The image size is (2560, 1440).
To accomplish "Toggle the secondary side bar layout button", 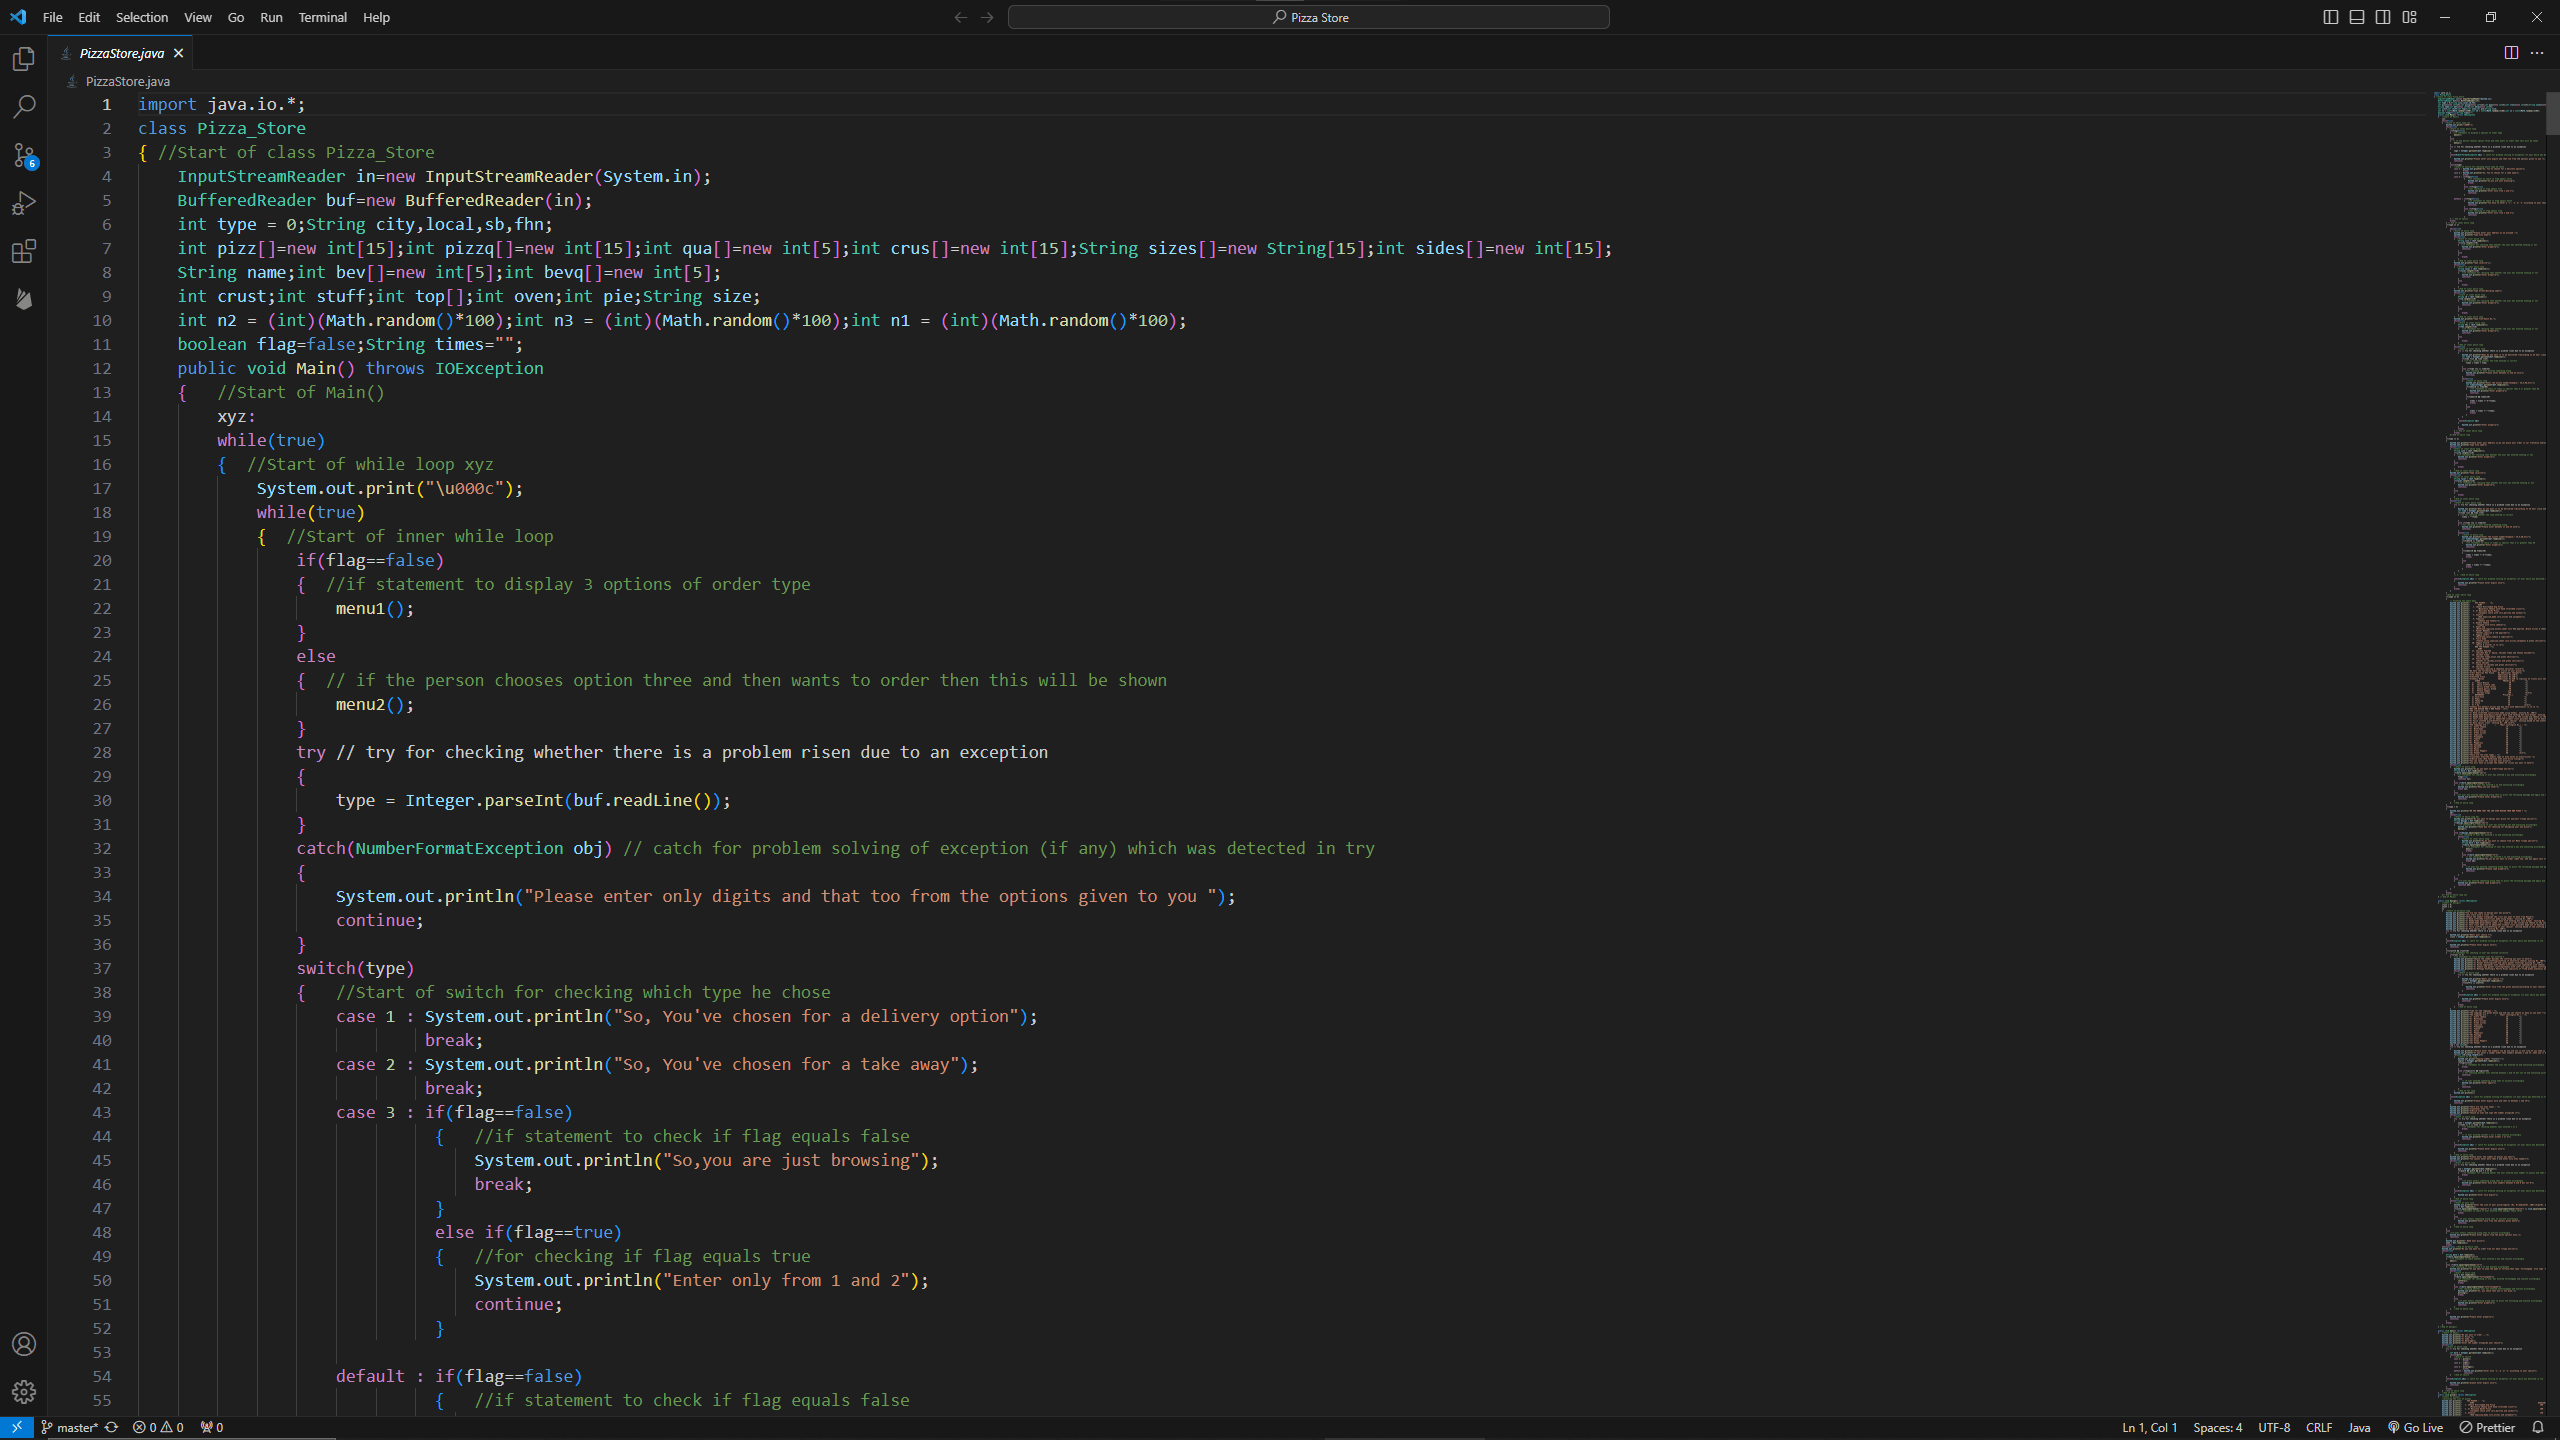I will (x=2383, y=17).
